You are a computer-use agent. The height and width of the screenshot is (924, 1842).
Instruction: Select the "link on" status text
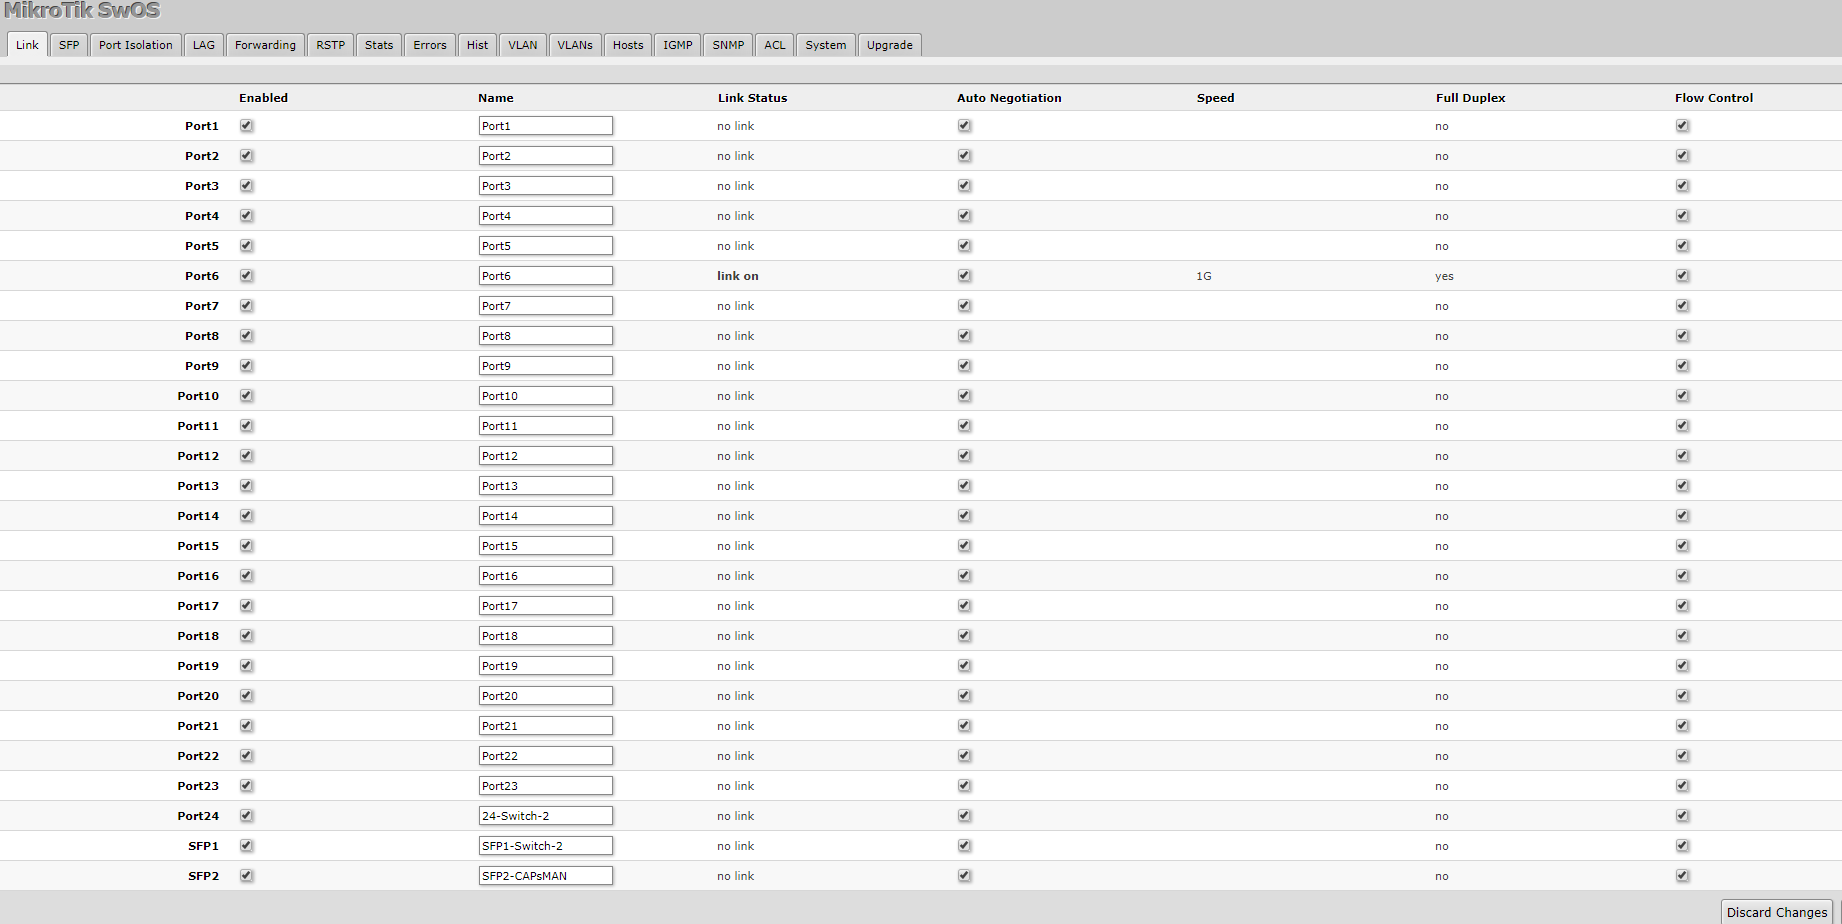738,276
